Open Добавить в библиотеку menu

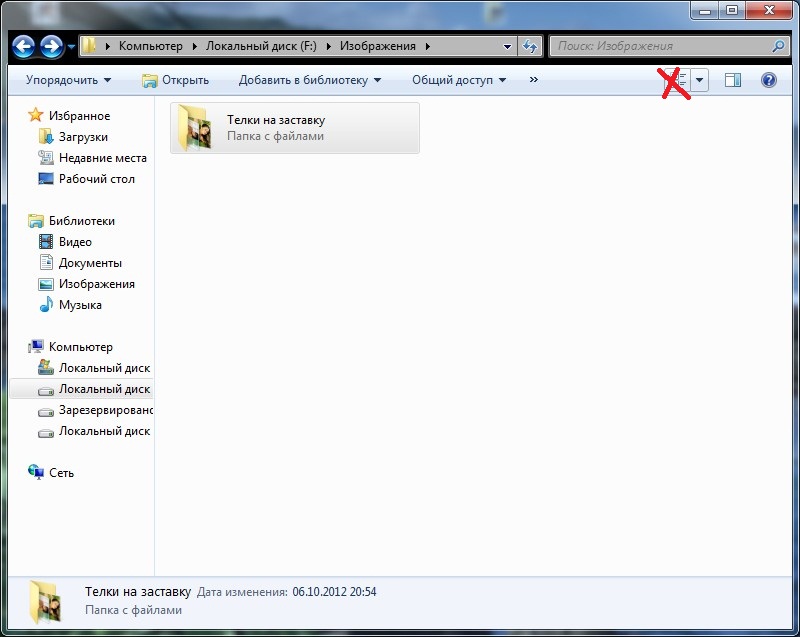pos(310,80)
